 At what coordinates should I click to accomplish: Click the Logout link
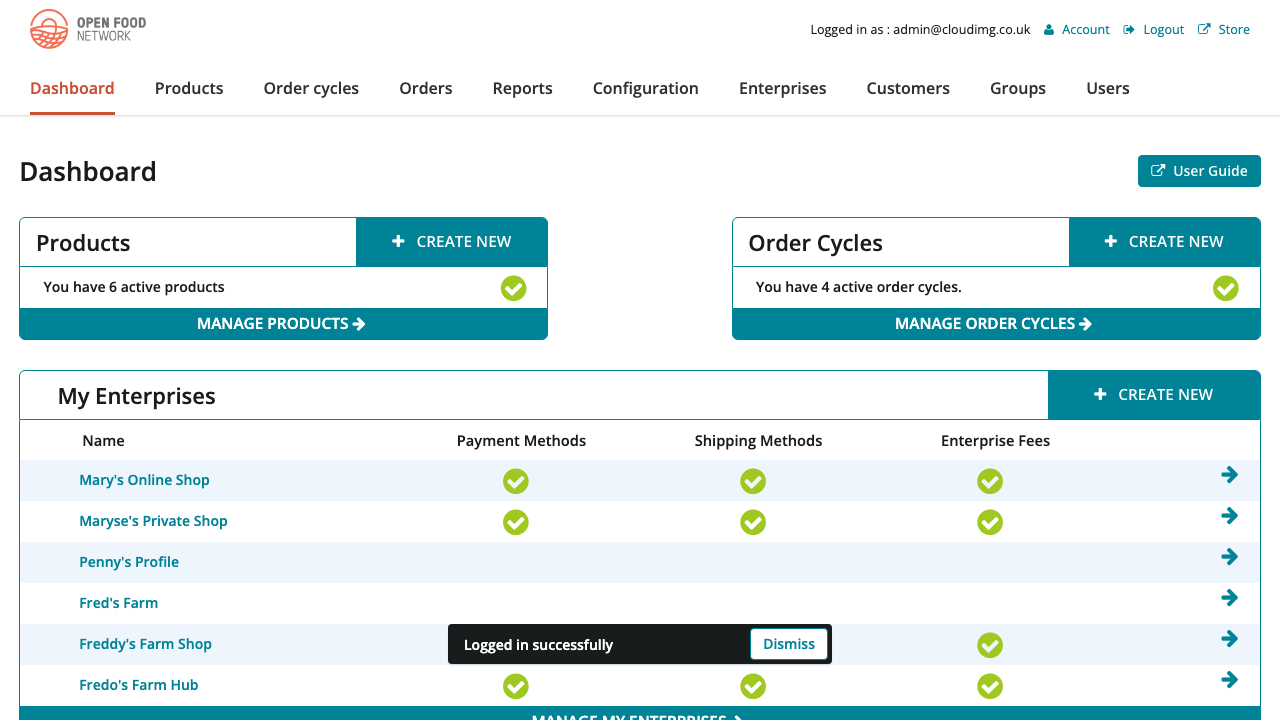[1154, 29]
